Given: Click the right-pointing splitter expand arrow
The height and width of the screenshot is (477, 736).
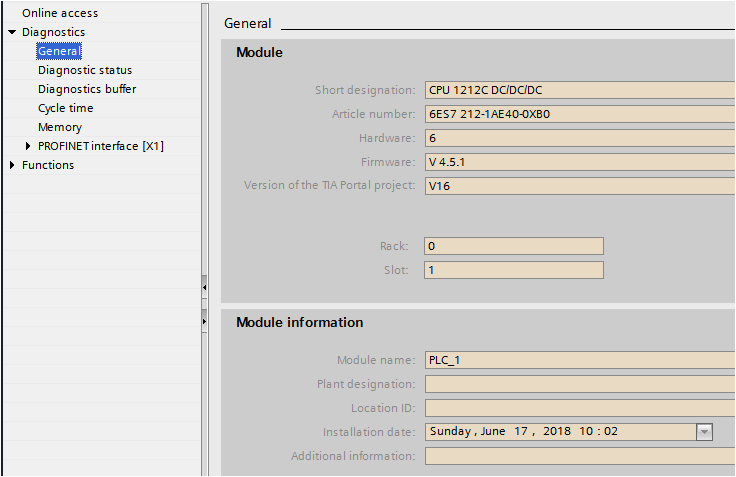Looking at the screenshot, I should tap(204, 322).
